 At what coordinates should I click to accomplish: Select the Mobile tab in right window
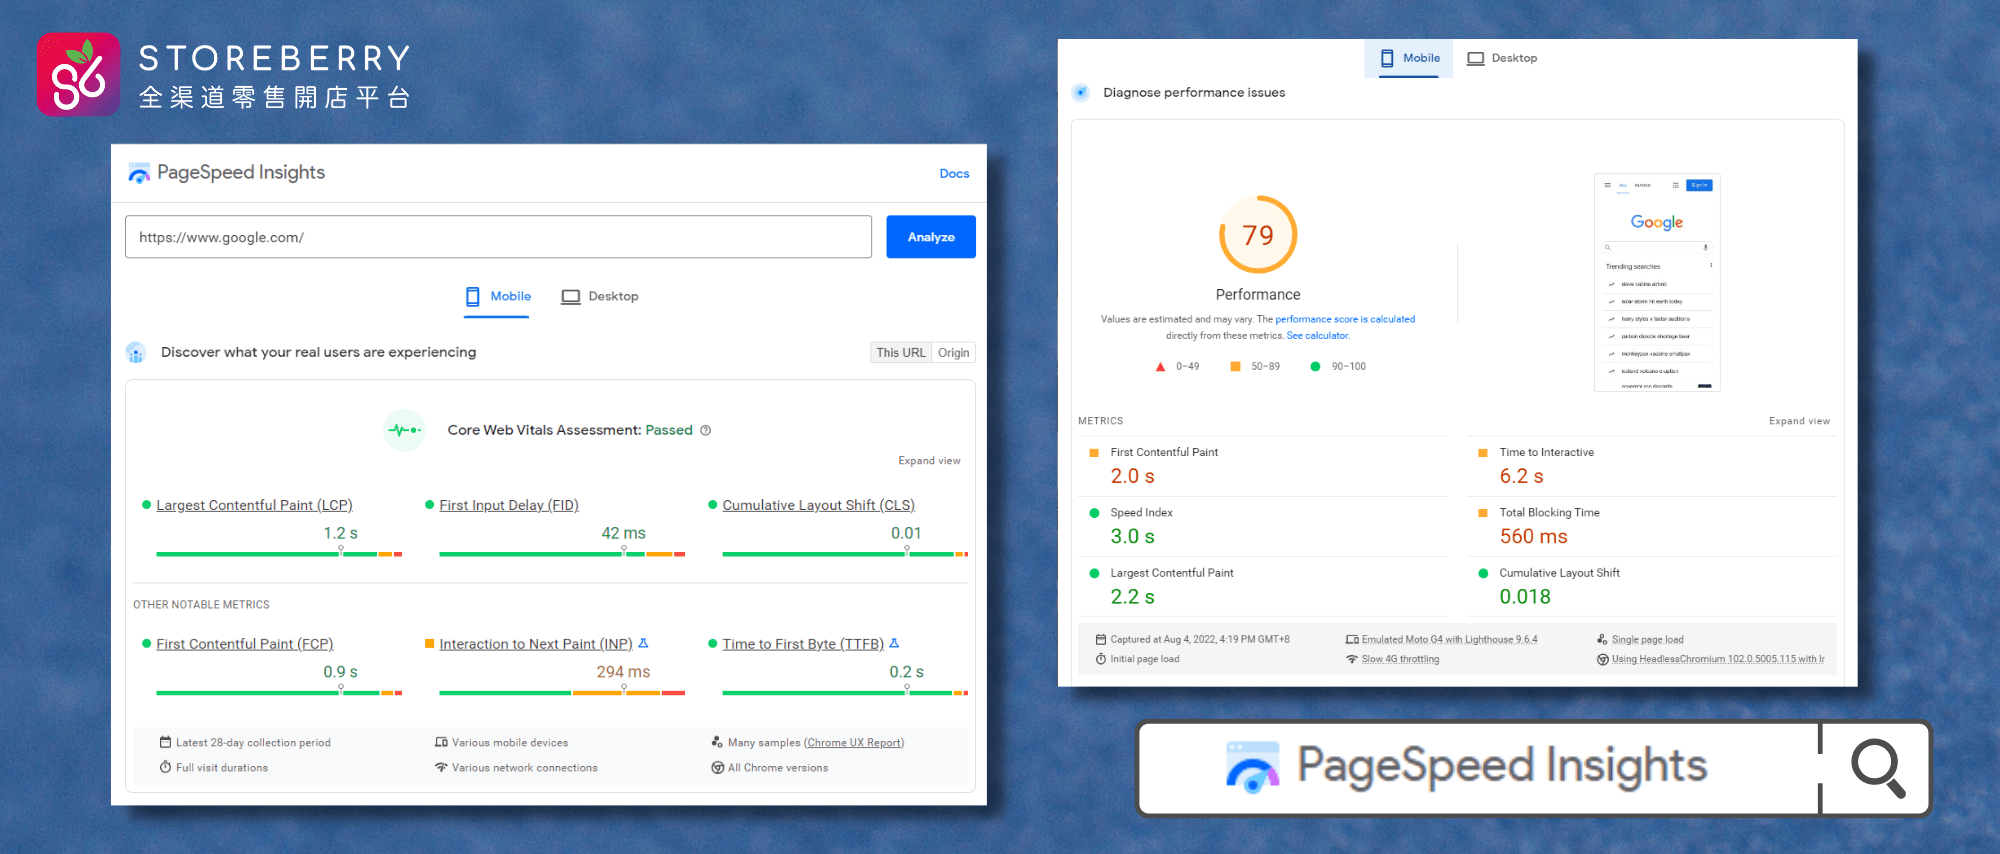coord(1410,58)
